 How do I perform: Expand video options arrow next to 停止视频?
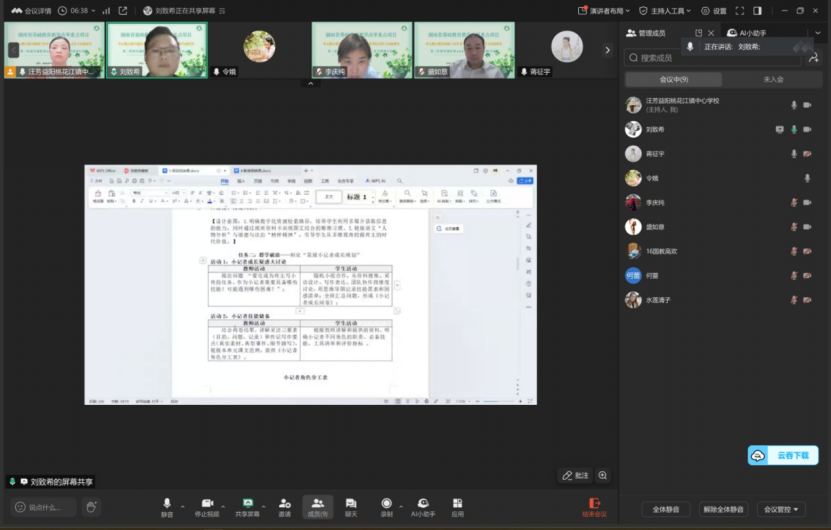point(223,507)
